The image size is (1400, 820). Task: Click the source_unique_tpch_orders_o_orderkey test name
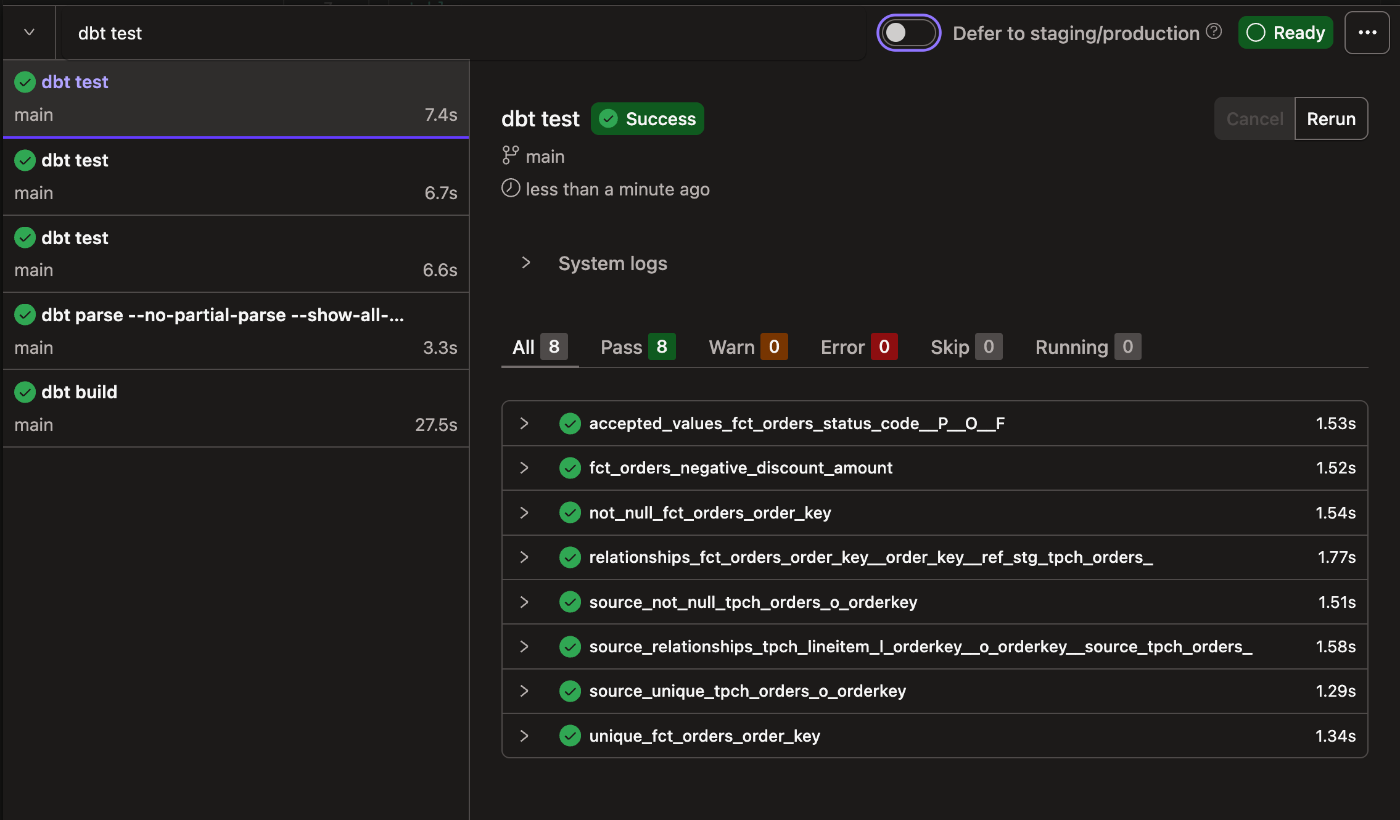748,691
